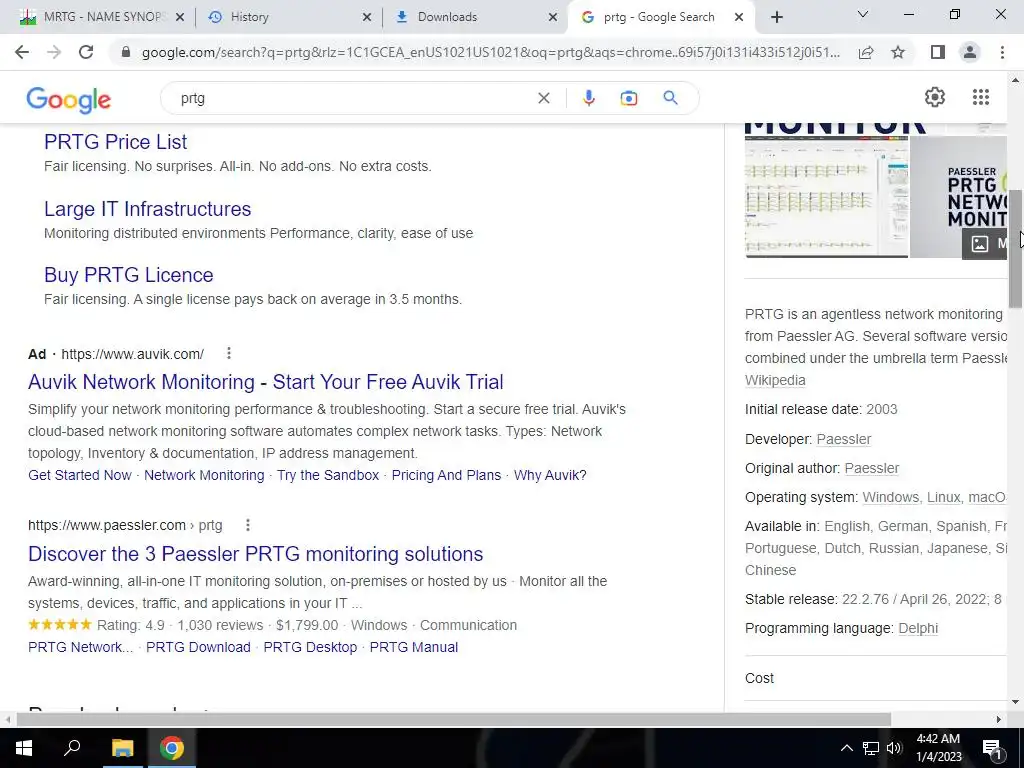This screenshot has width=1024, height=768.
Task: Open the PRTG Price List link
Action: coord(116,142)
